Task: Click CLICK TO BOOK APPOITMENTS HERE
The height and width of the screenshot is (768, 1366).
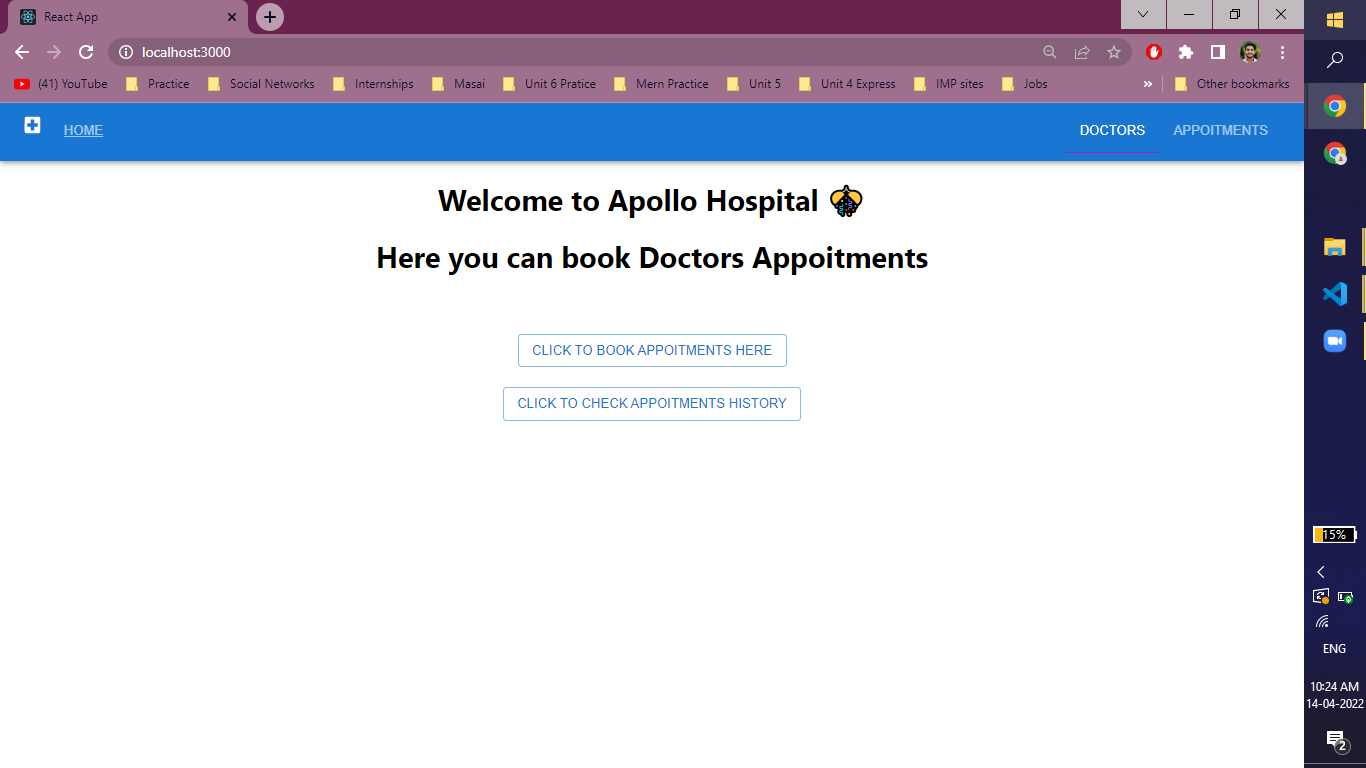Action: [x=652, y=350]
